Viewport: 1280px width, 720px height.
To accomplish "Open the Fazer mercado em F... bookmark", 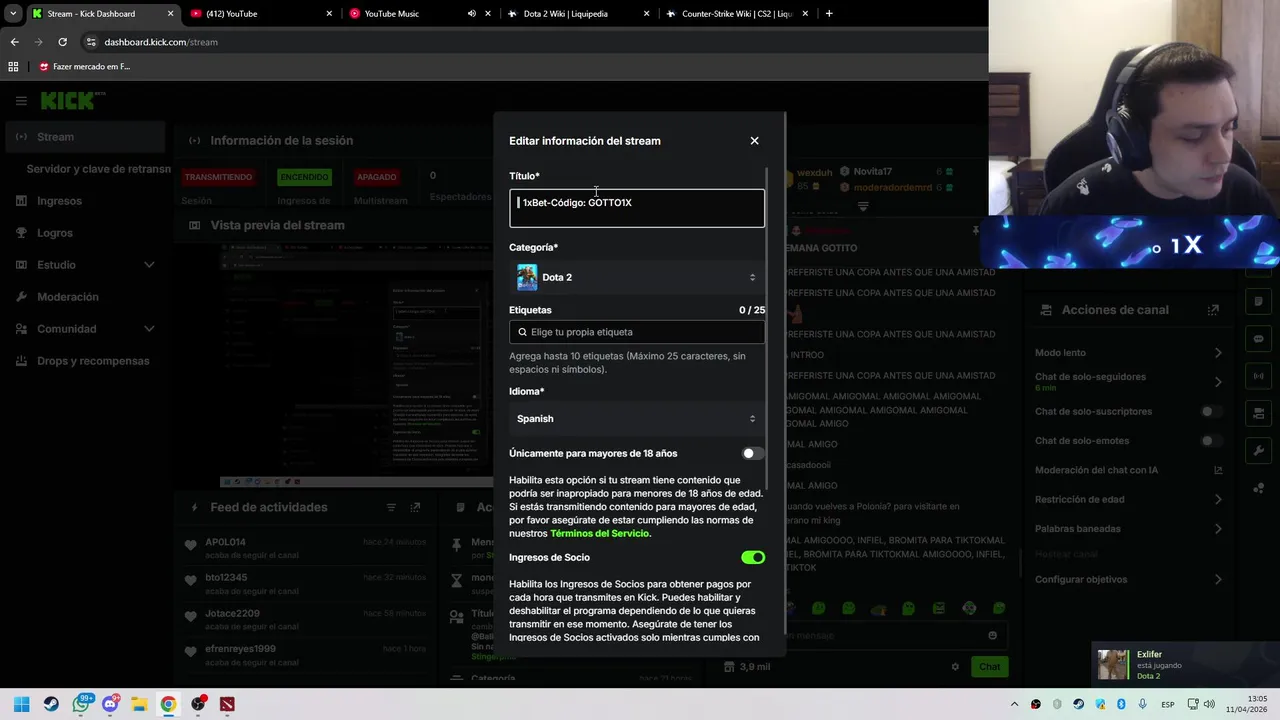I will point(84,66).
